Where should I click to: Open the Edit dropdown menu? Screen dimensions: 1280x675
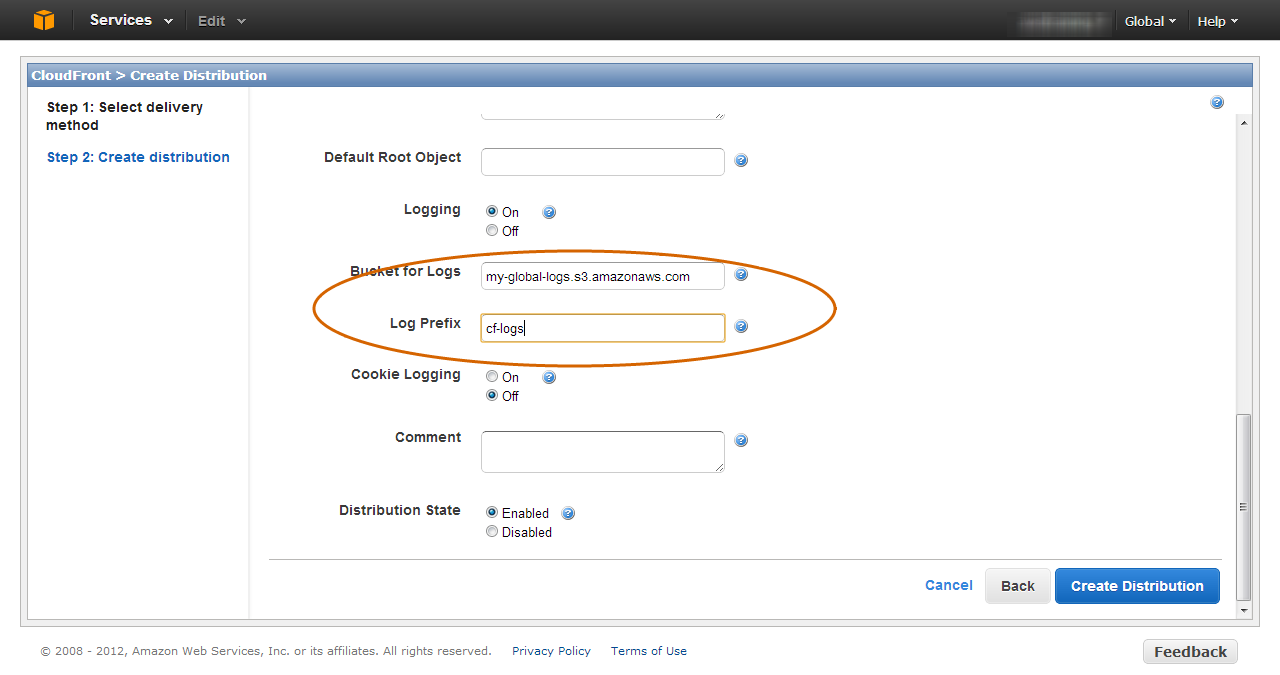coord(221,21)
